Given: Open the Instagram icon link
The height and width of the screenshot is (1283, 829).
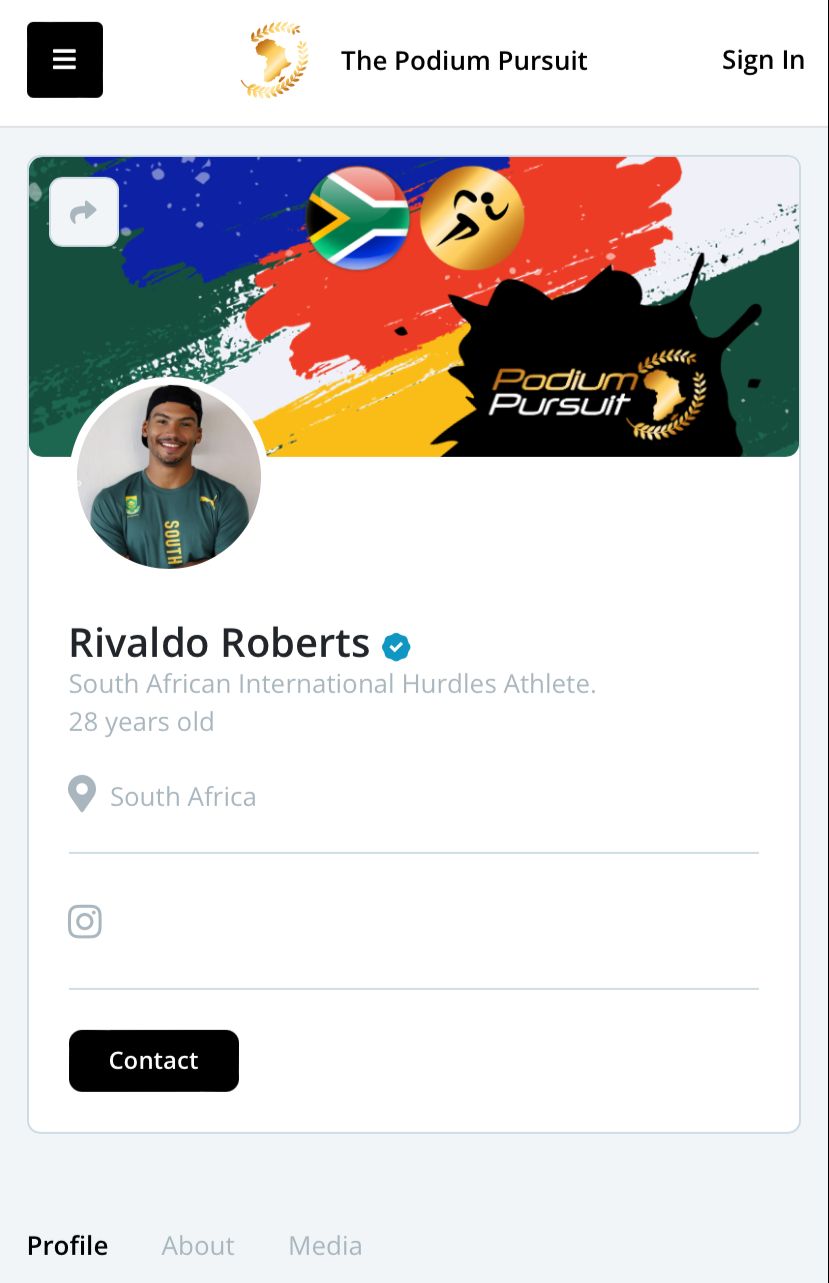Looking at the screenshot, I should pos(85,921).
